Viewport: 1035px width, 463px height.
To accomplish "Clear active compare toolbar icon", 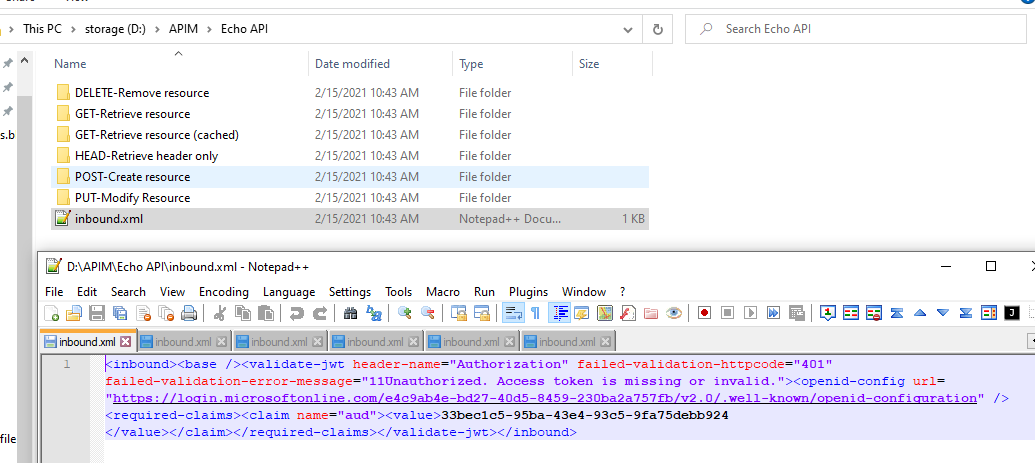I will click(875, 313).
